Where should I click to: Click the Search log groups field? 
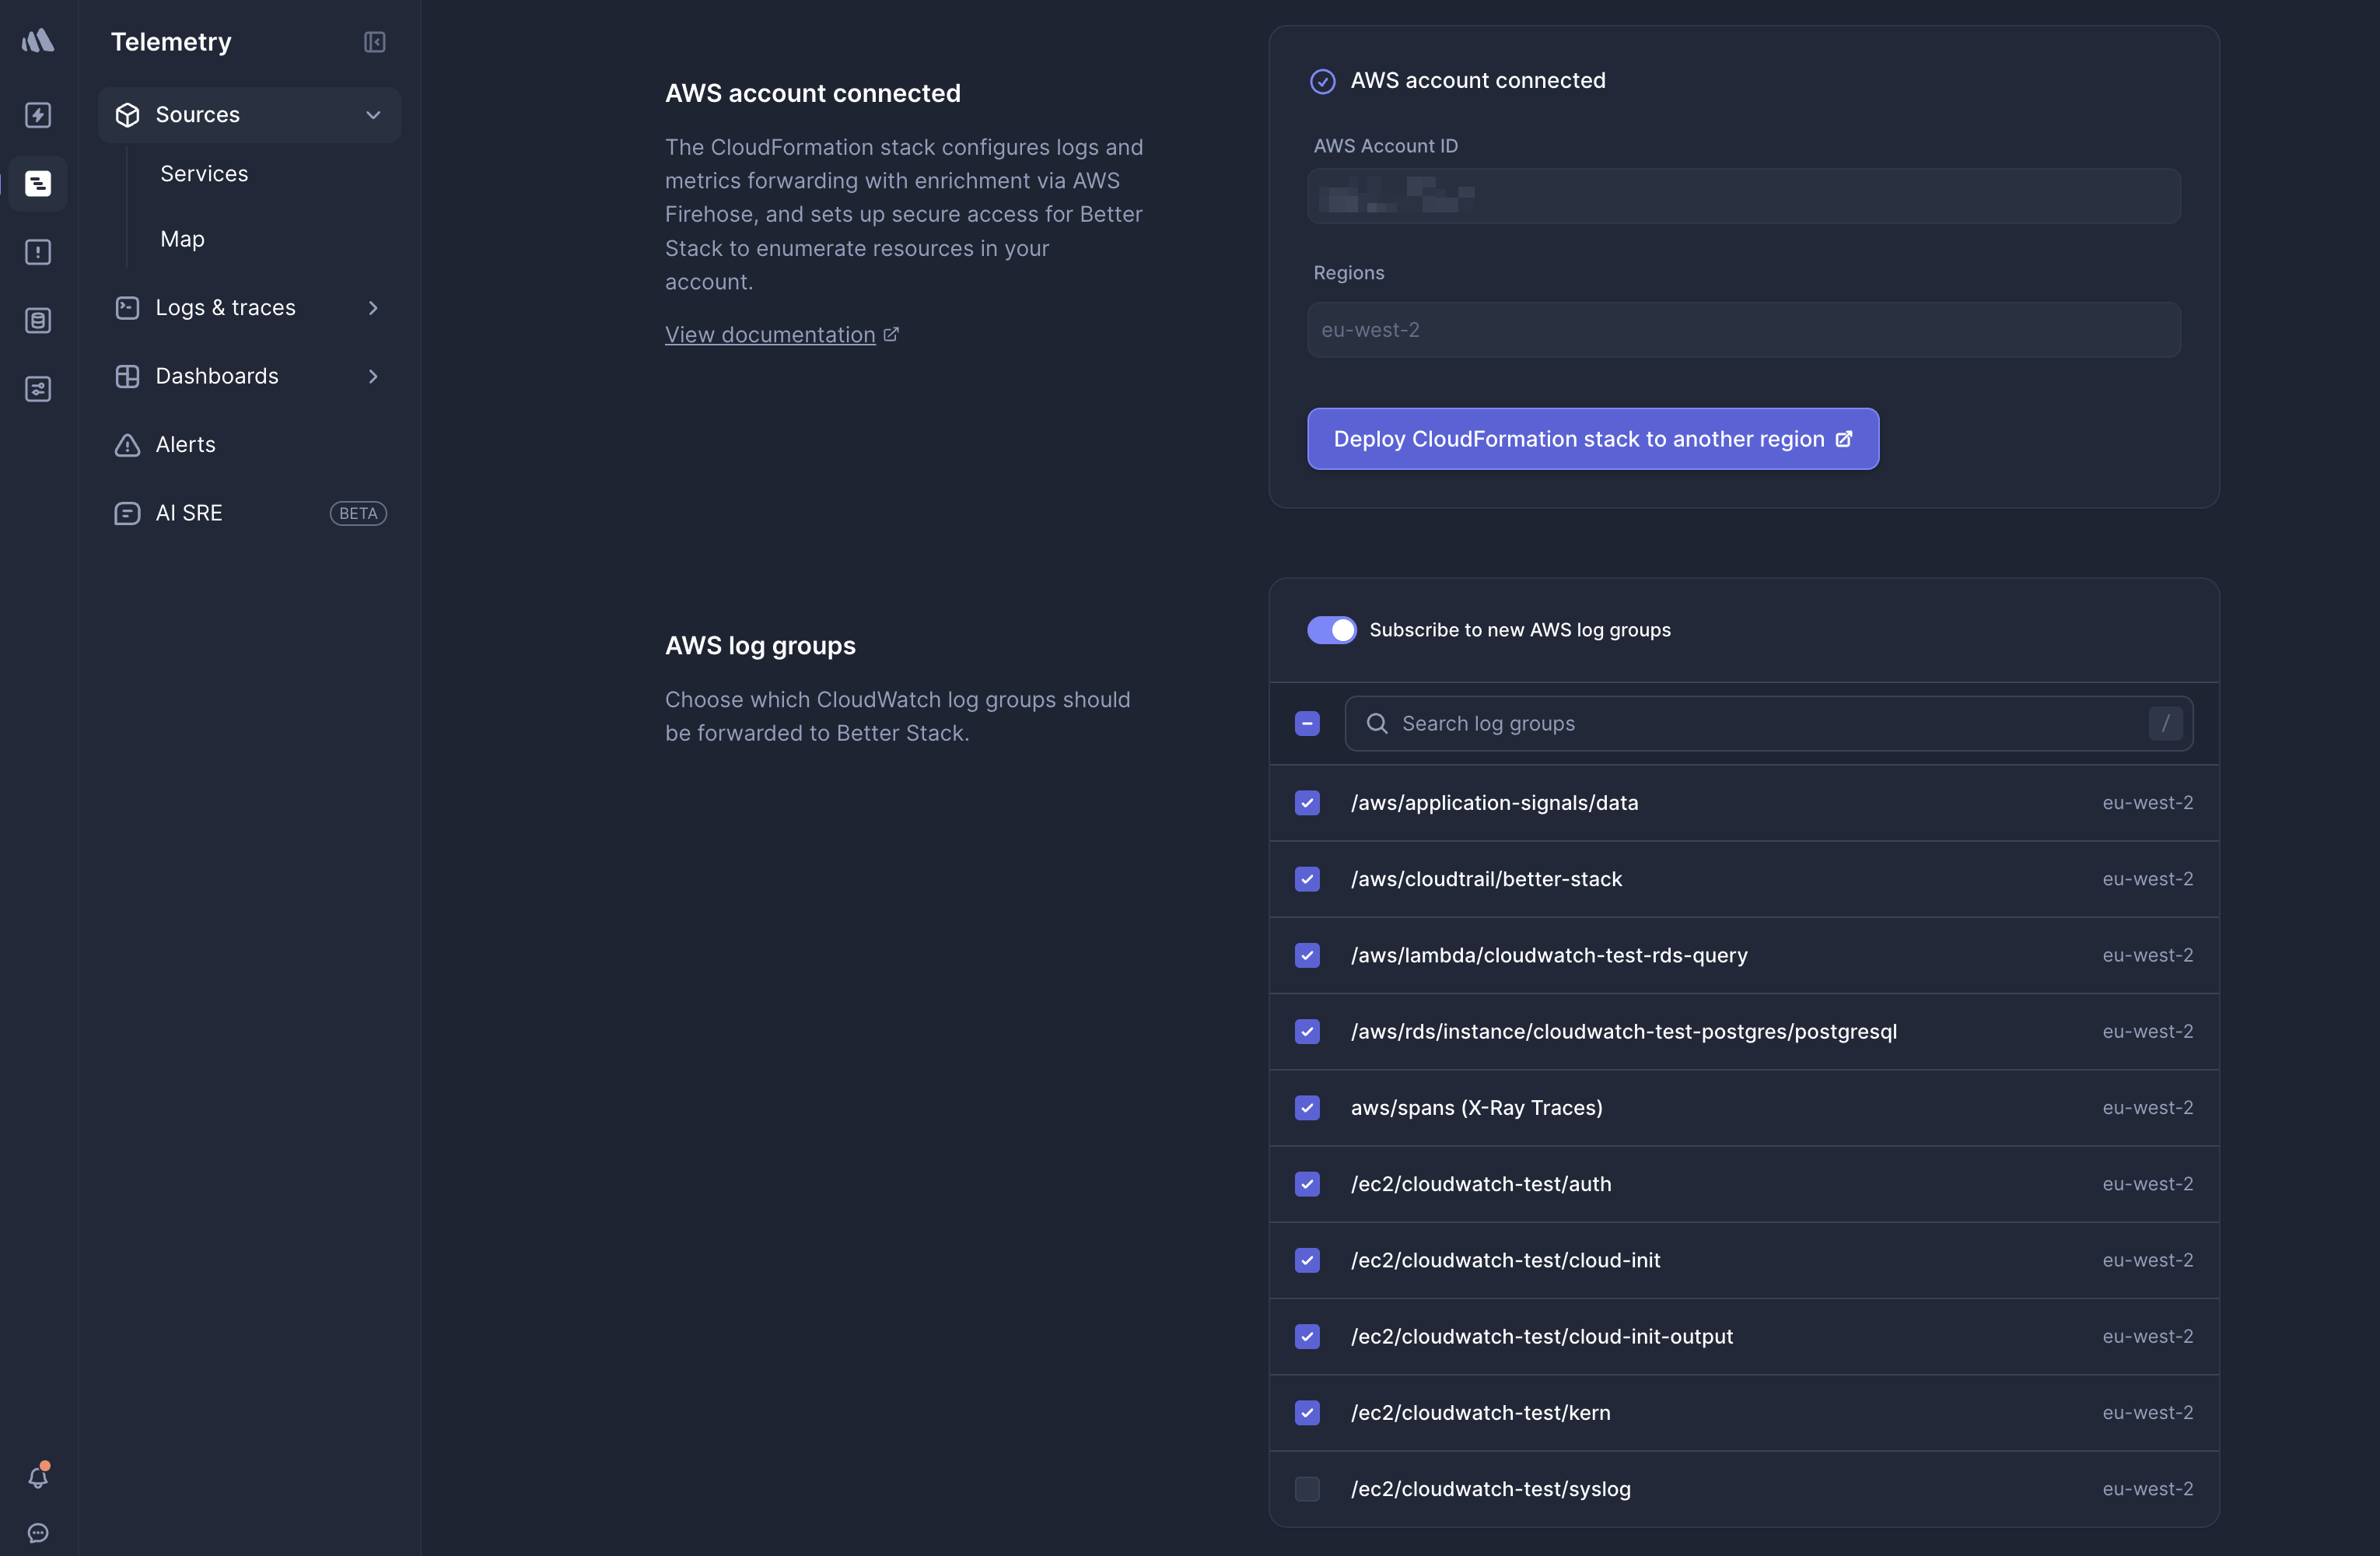point(1770,723)
